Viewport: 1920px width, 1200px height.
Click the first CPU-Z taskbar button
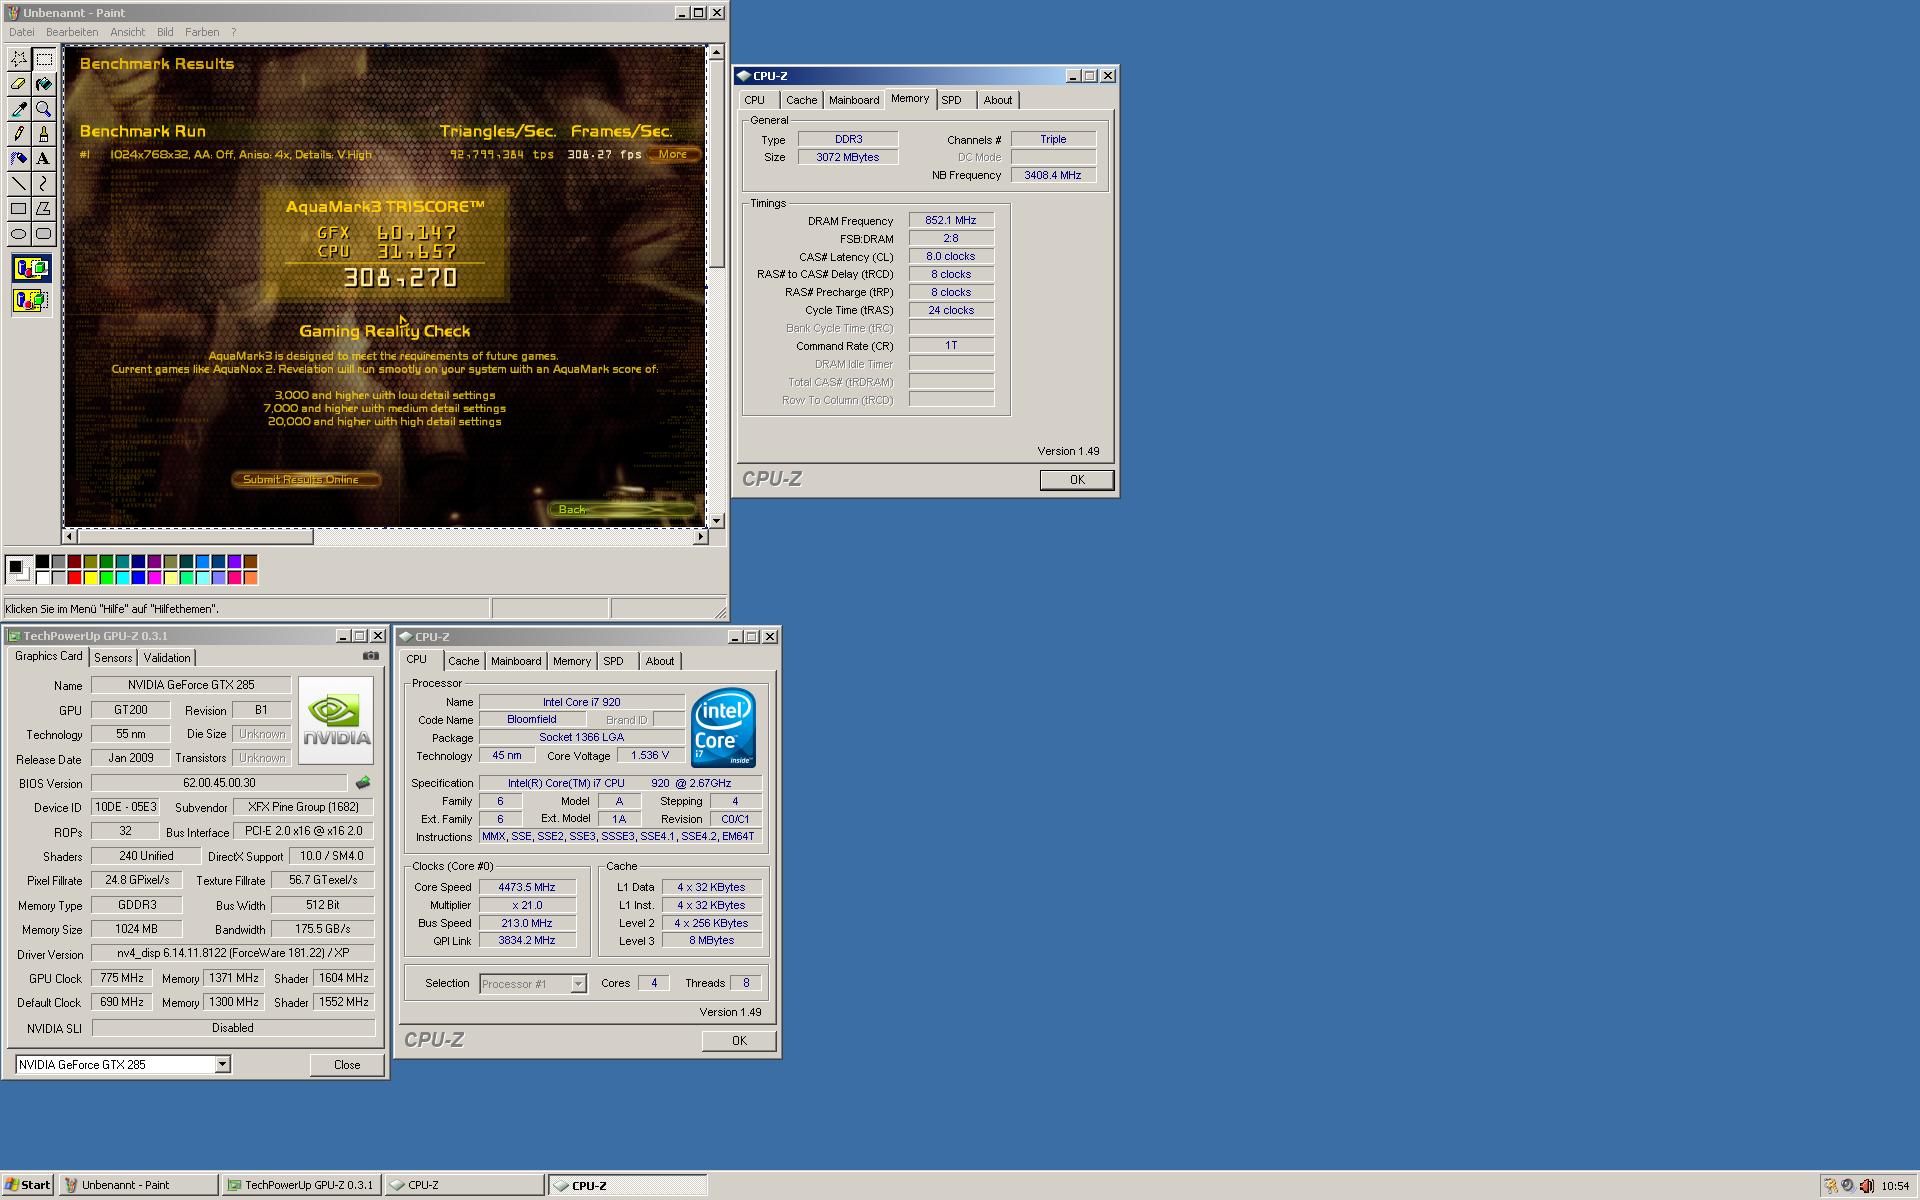(x=465, y=1185)
